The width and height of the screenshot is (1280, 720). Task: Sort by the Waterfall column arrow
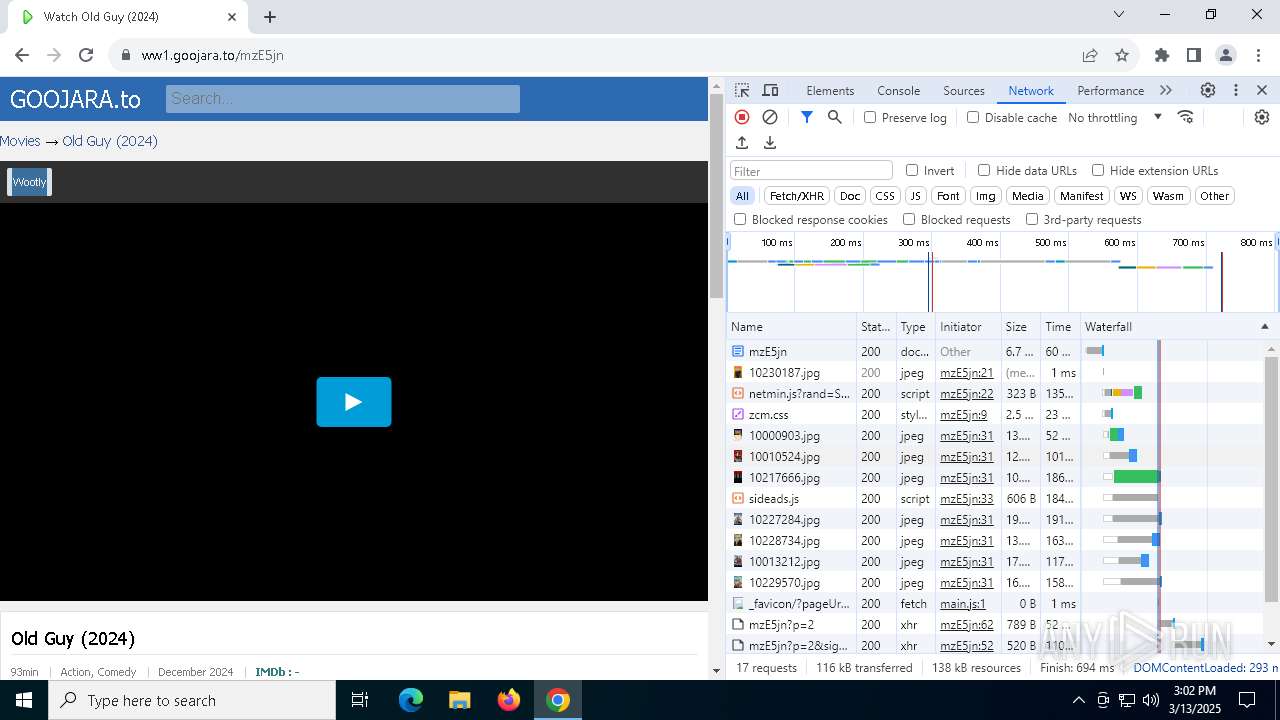click(1264, 327)
